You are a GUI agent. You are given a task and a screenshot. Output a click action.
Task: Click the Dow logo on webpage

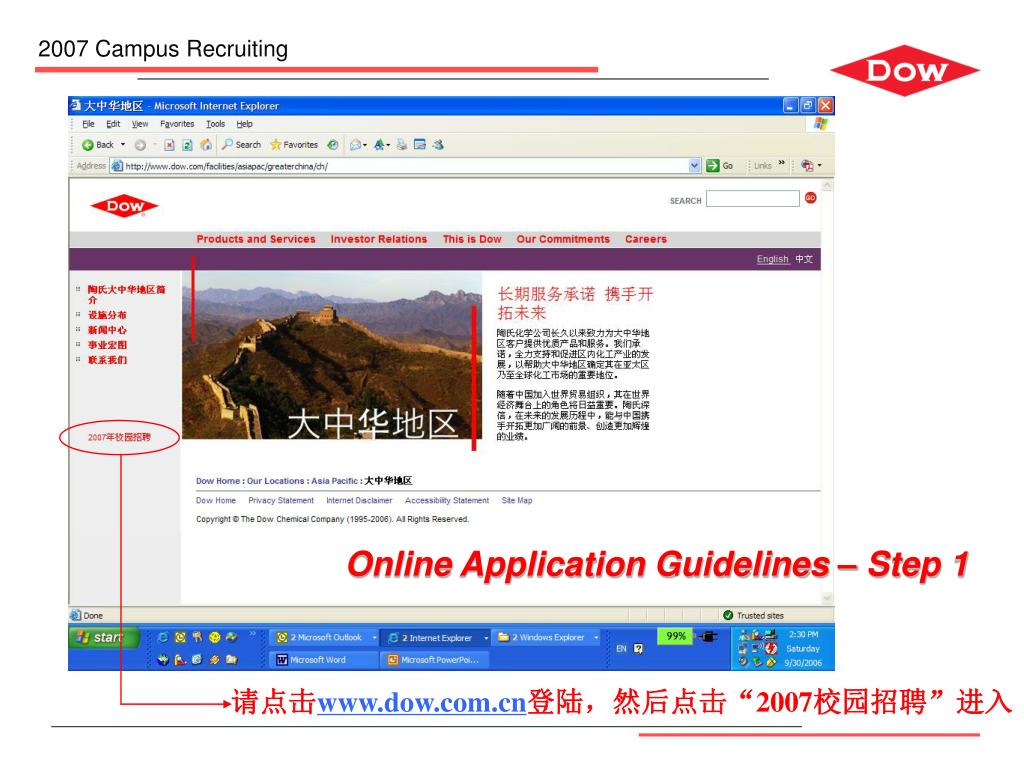click(x=124, y=206)
